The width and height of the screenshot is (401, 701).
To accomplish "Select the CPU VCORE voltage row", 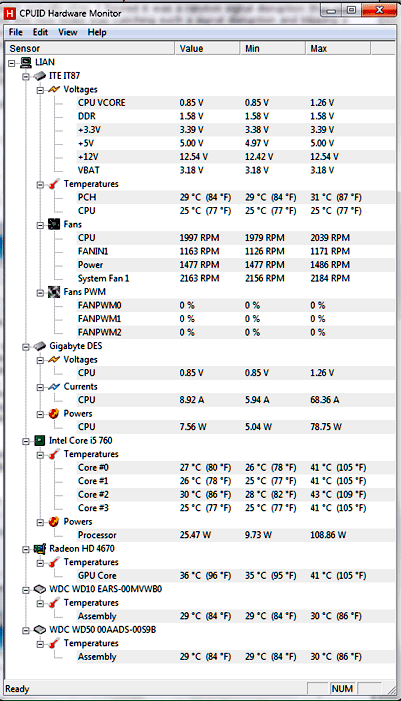I will (x=236, y=103).
